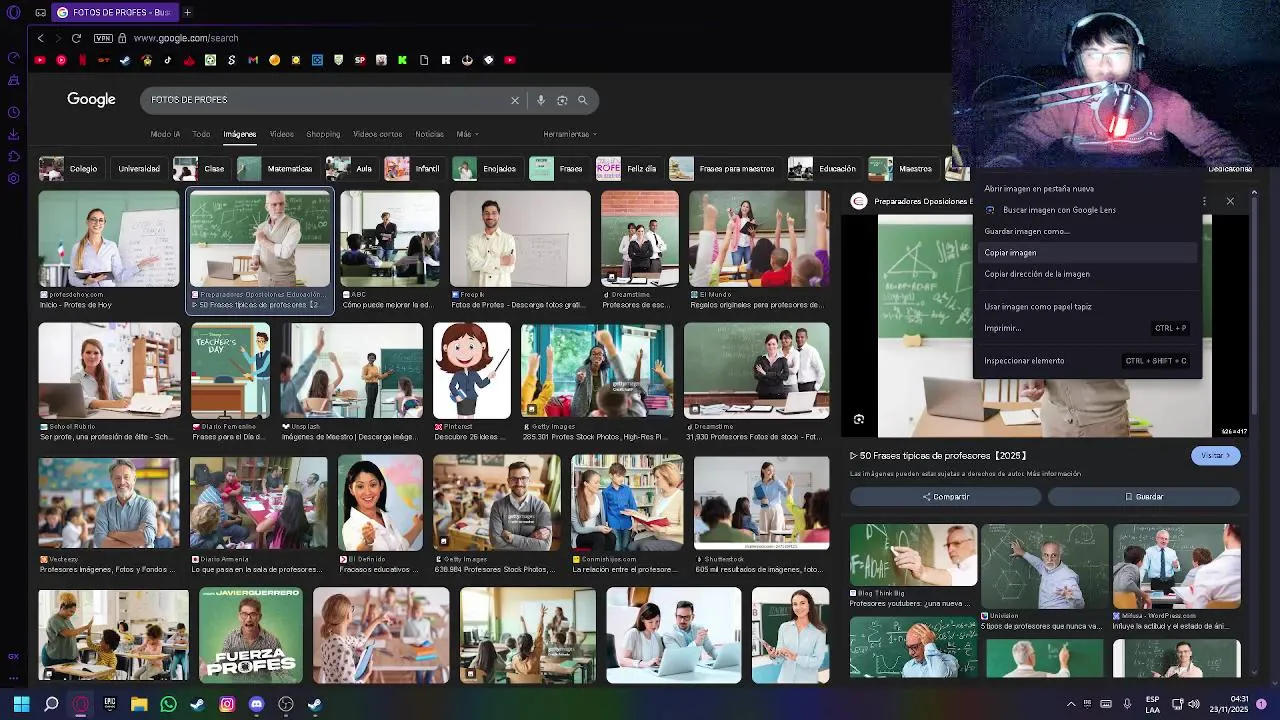This screenshot has height=720, width=1280.
Task: Choose Copiar imagen in context menu
Action: click(1087, 253)
